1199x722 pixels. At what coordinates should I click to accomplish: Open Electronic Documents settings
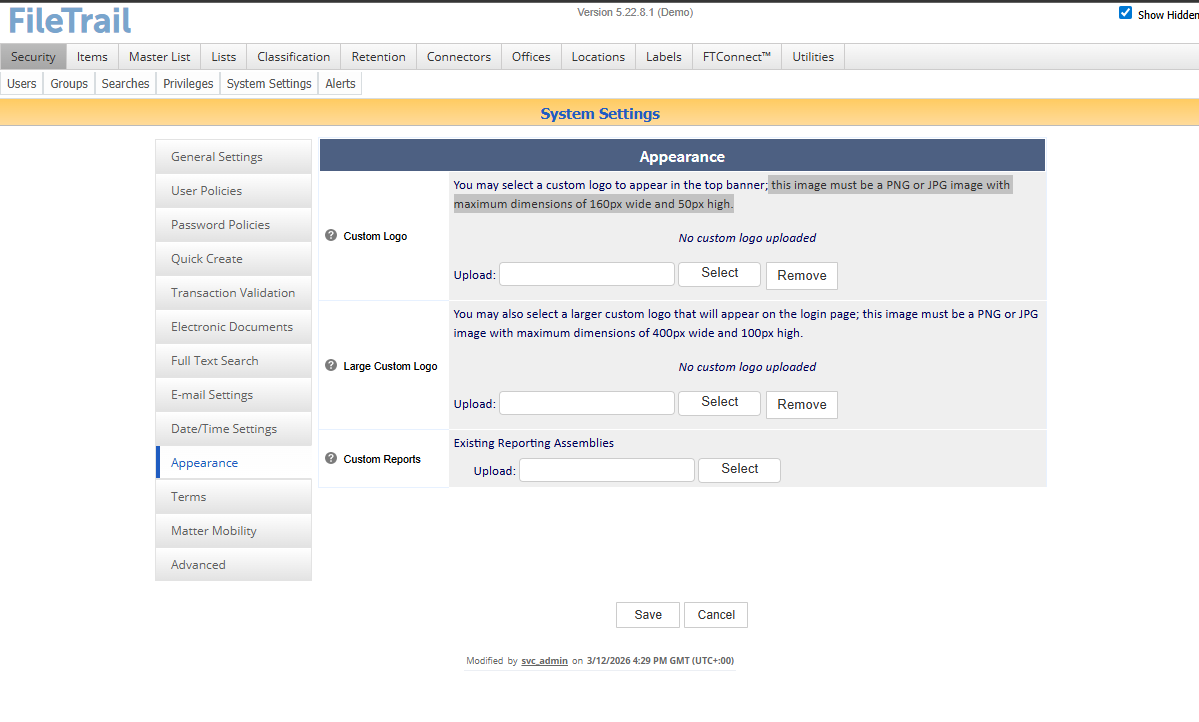233,327
